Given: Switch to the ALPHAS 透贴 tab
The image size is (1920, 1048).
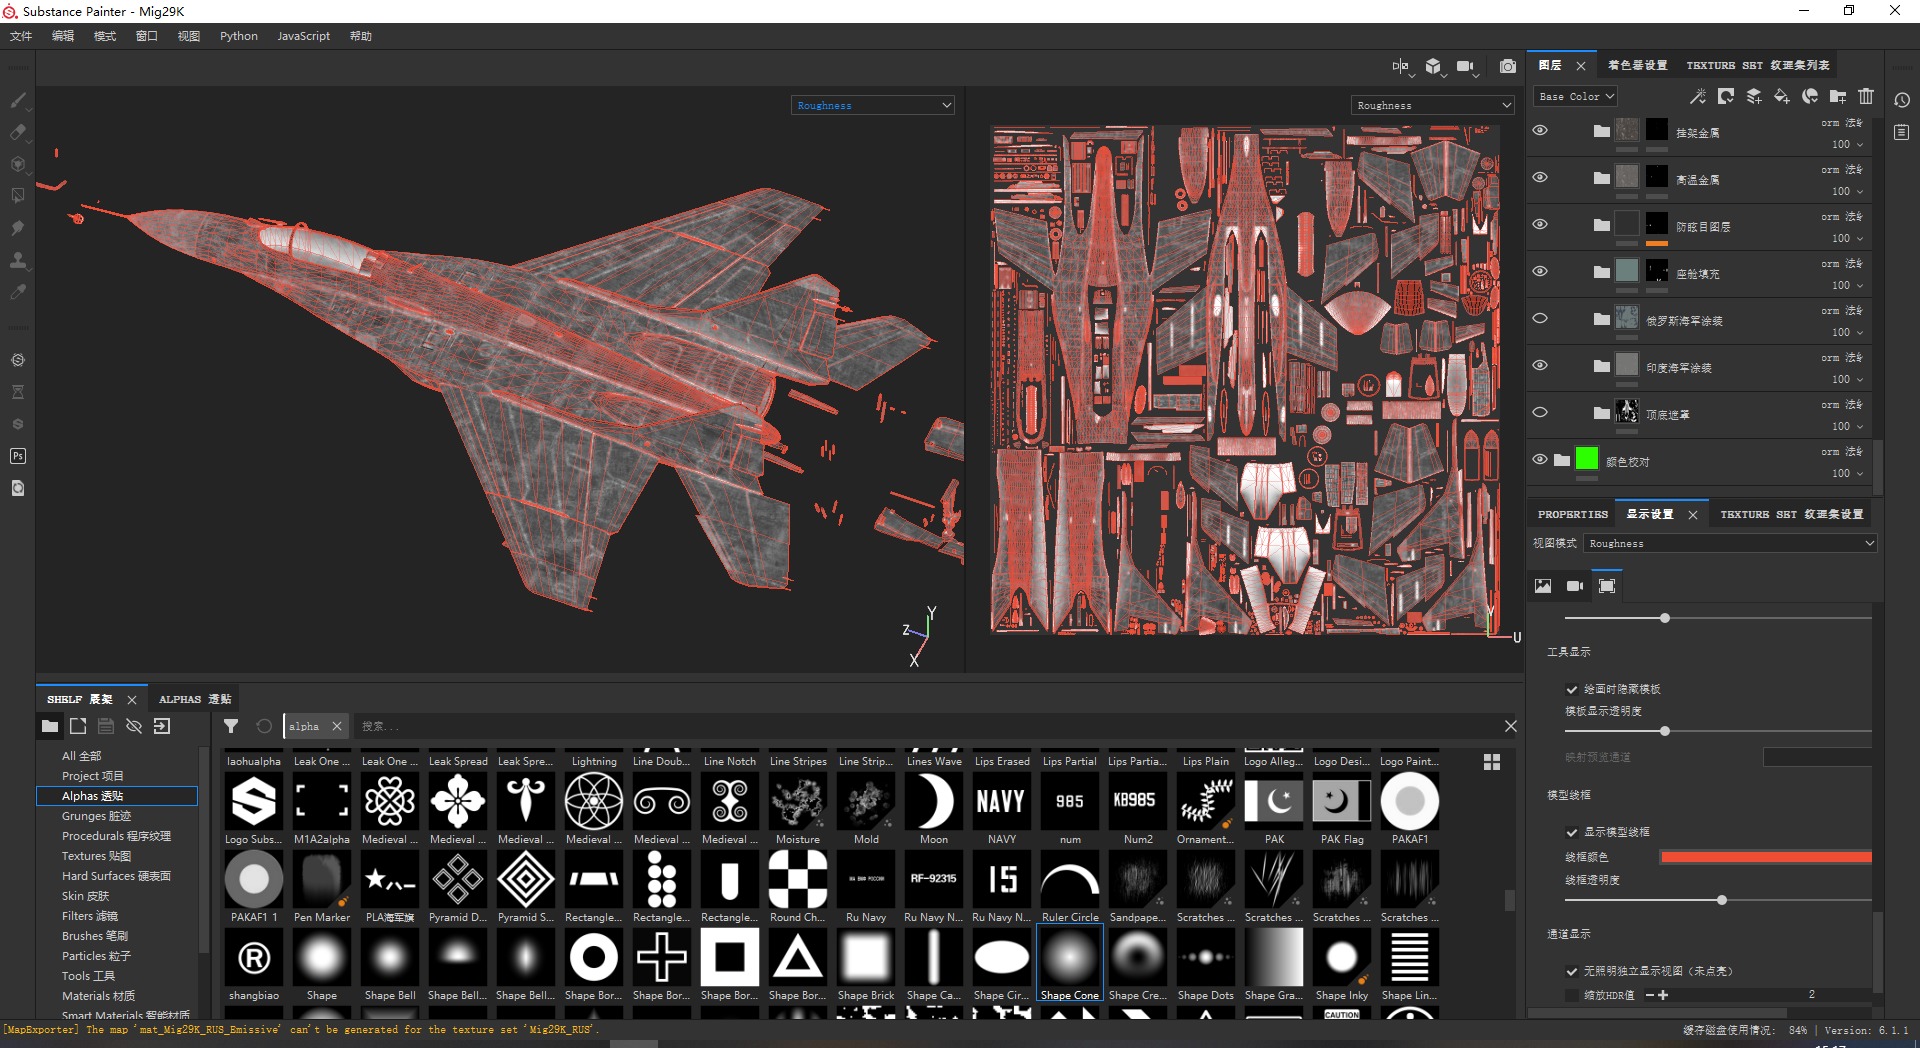Looking at the screenshot, I should 195,699.
